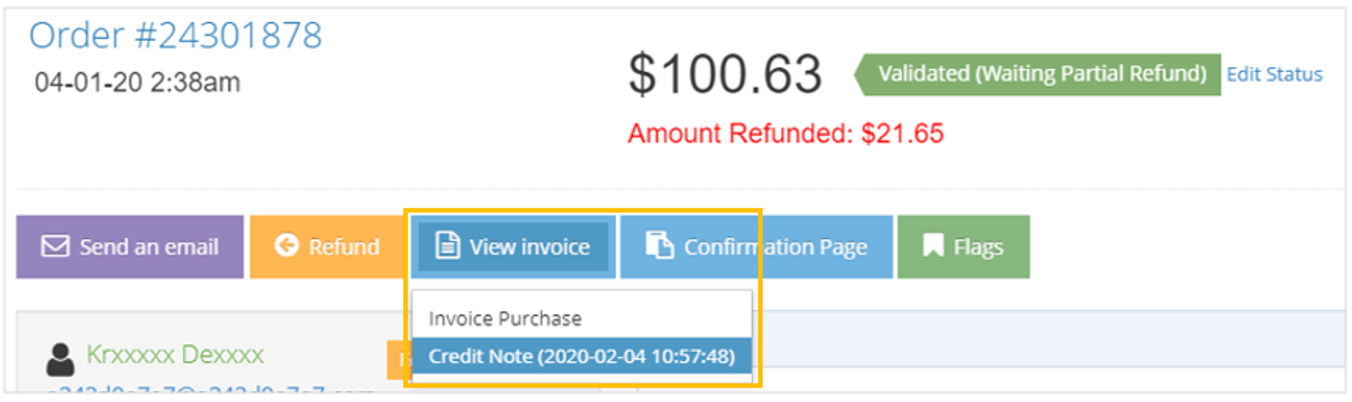Choose the Credit Note (2020-02-04) entry

(x=581, y=356)
